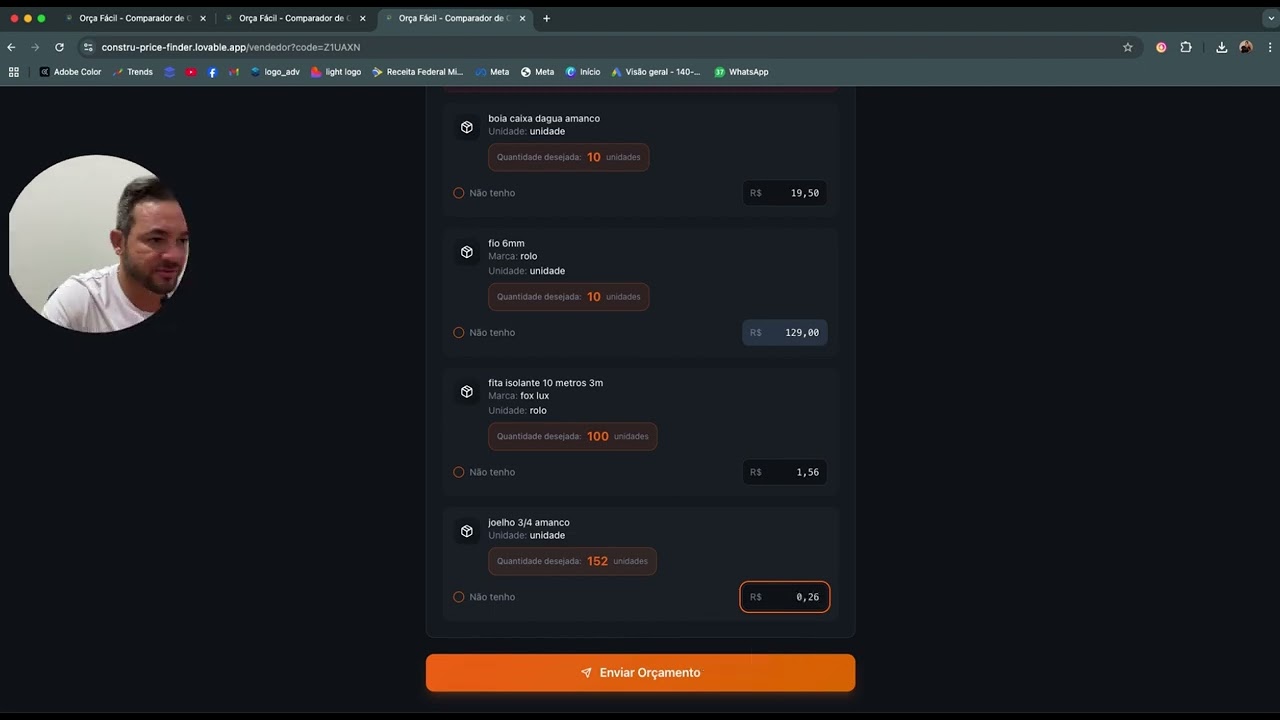
Task: Click the package icon beside fita isolante
Action: click(467, 392)
